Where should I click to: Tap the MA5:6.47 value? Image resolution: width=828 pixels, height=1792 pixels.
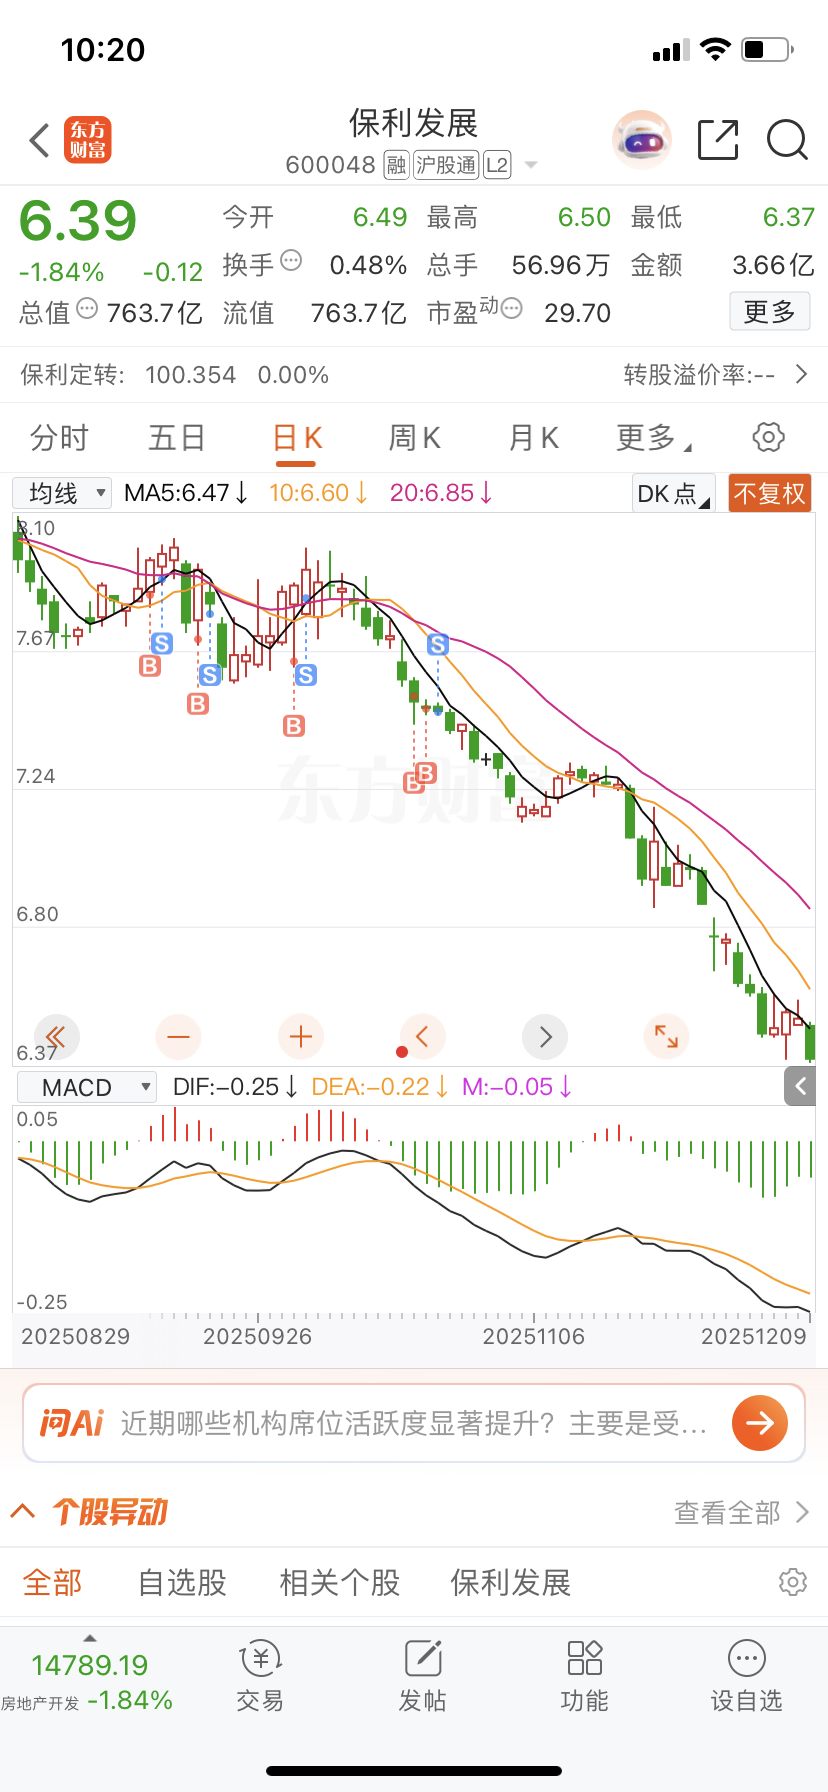[x=186, y=493]
